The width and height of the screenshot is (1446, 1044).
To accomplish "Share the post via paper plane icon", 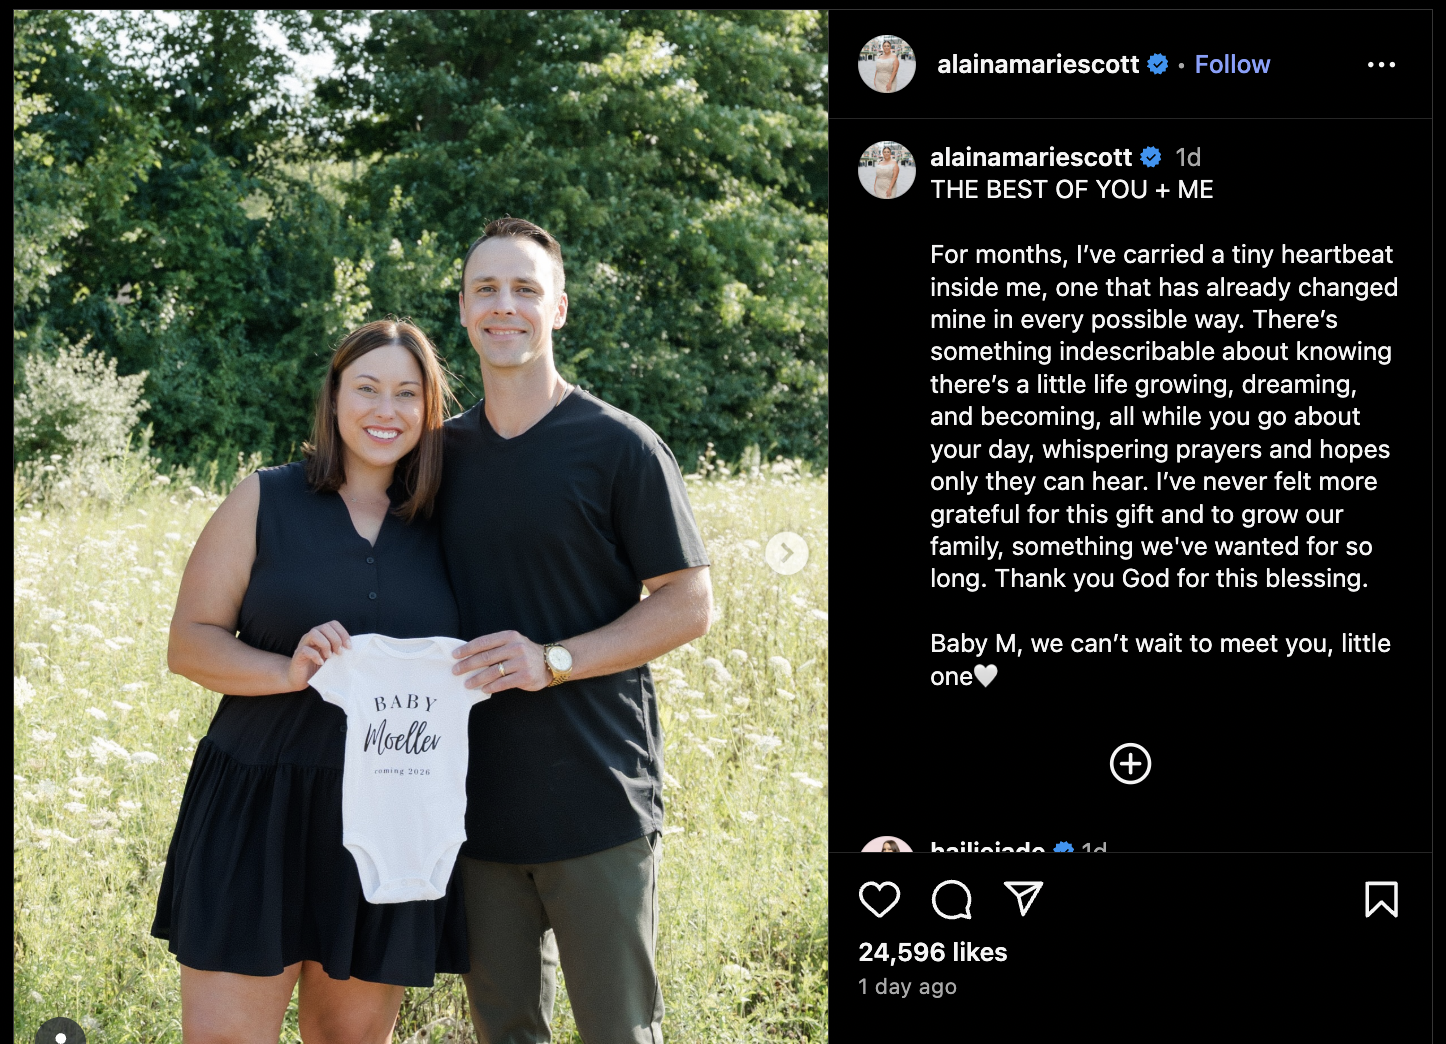I will pos(1023,899).
